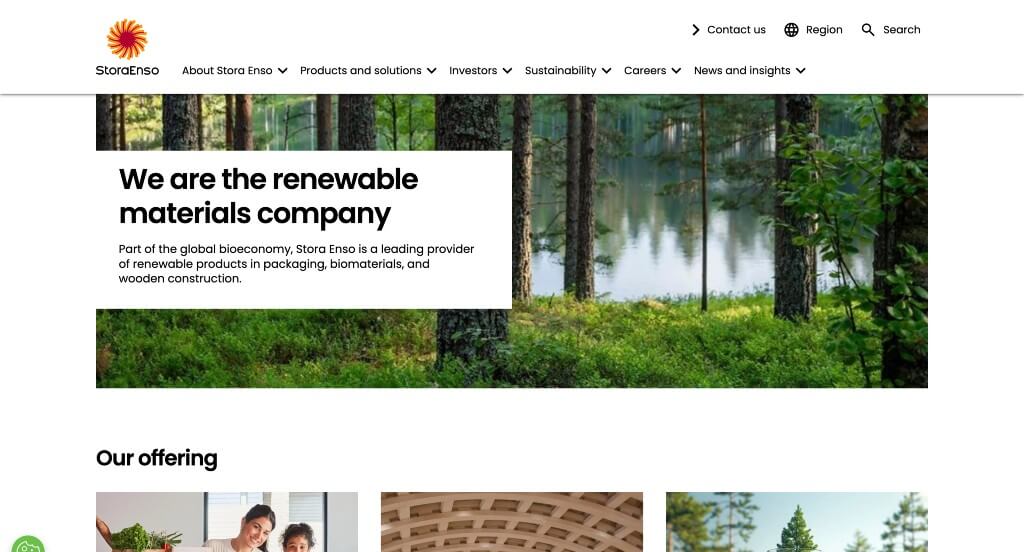
Task: Expand the About Stora Enso chevron
Action: [x=282, y=71]
